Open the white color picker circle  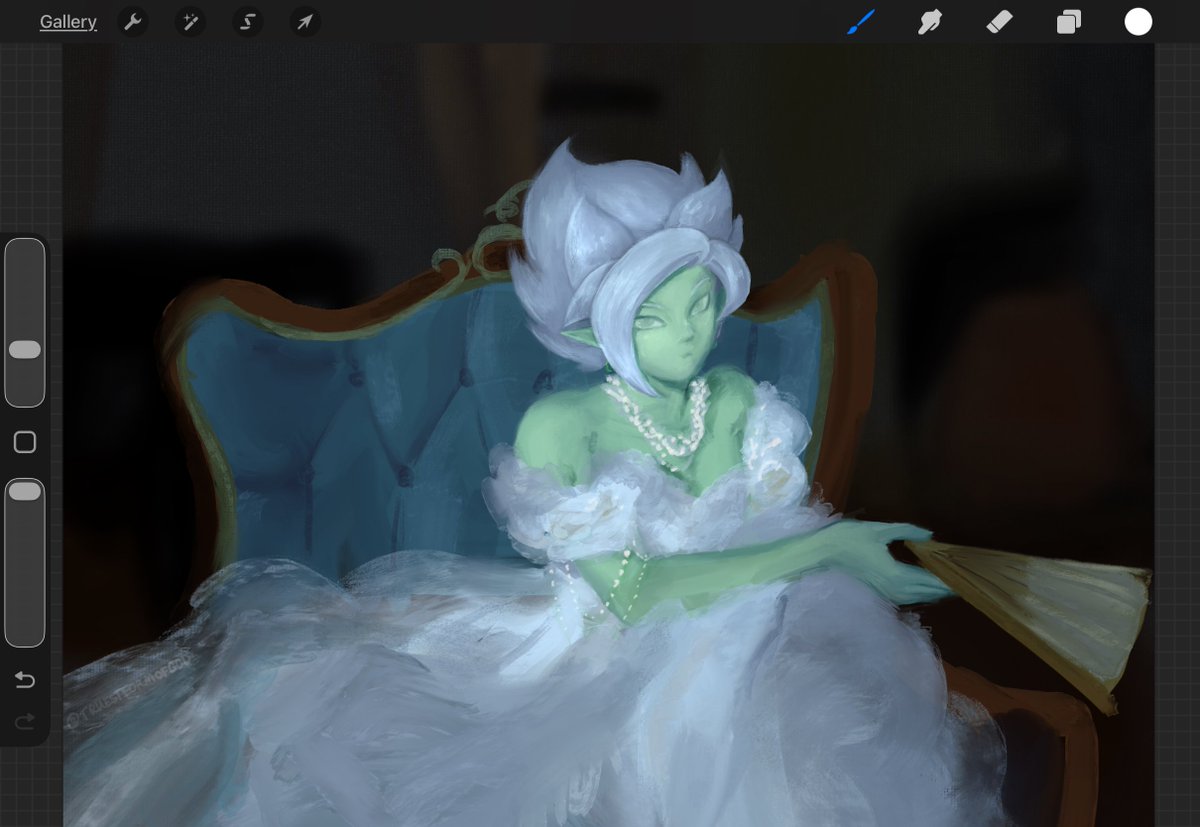tap(1138, 22)
